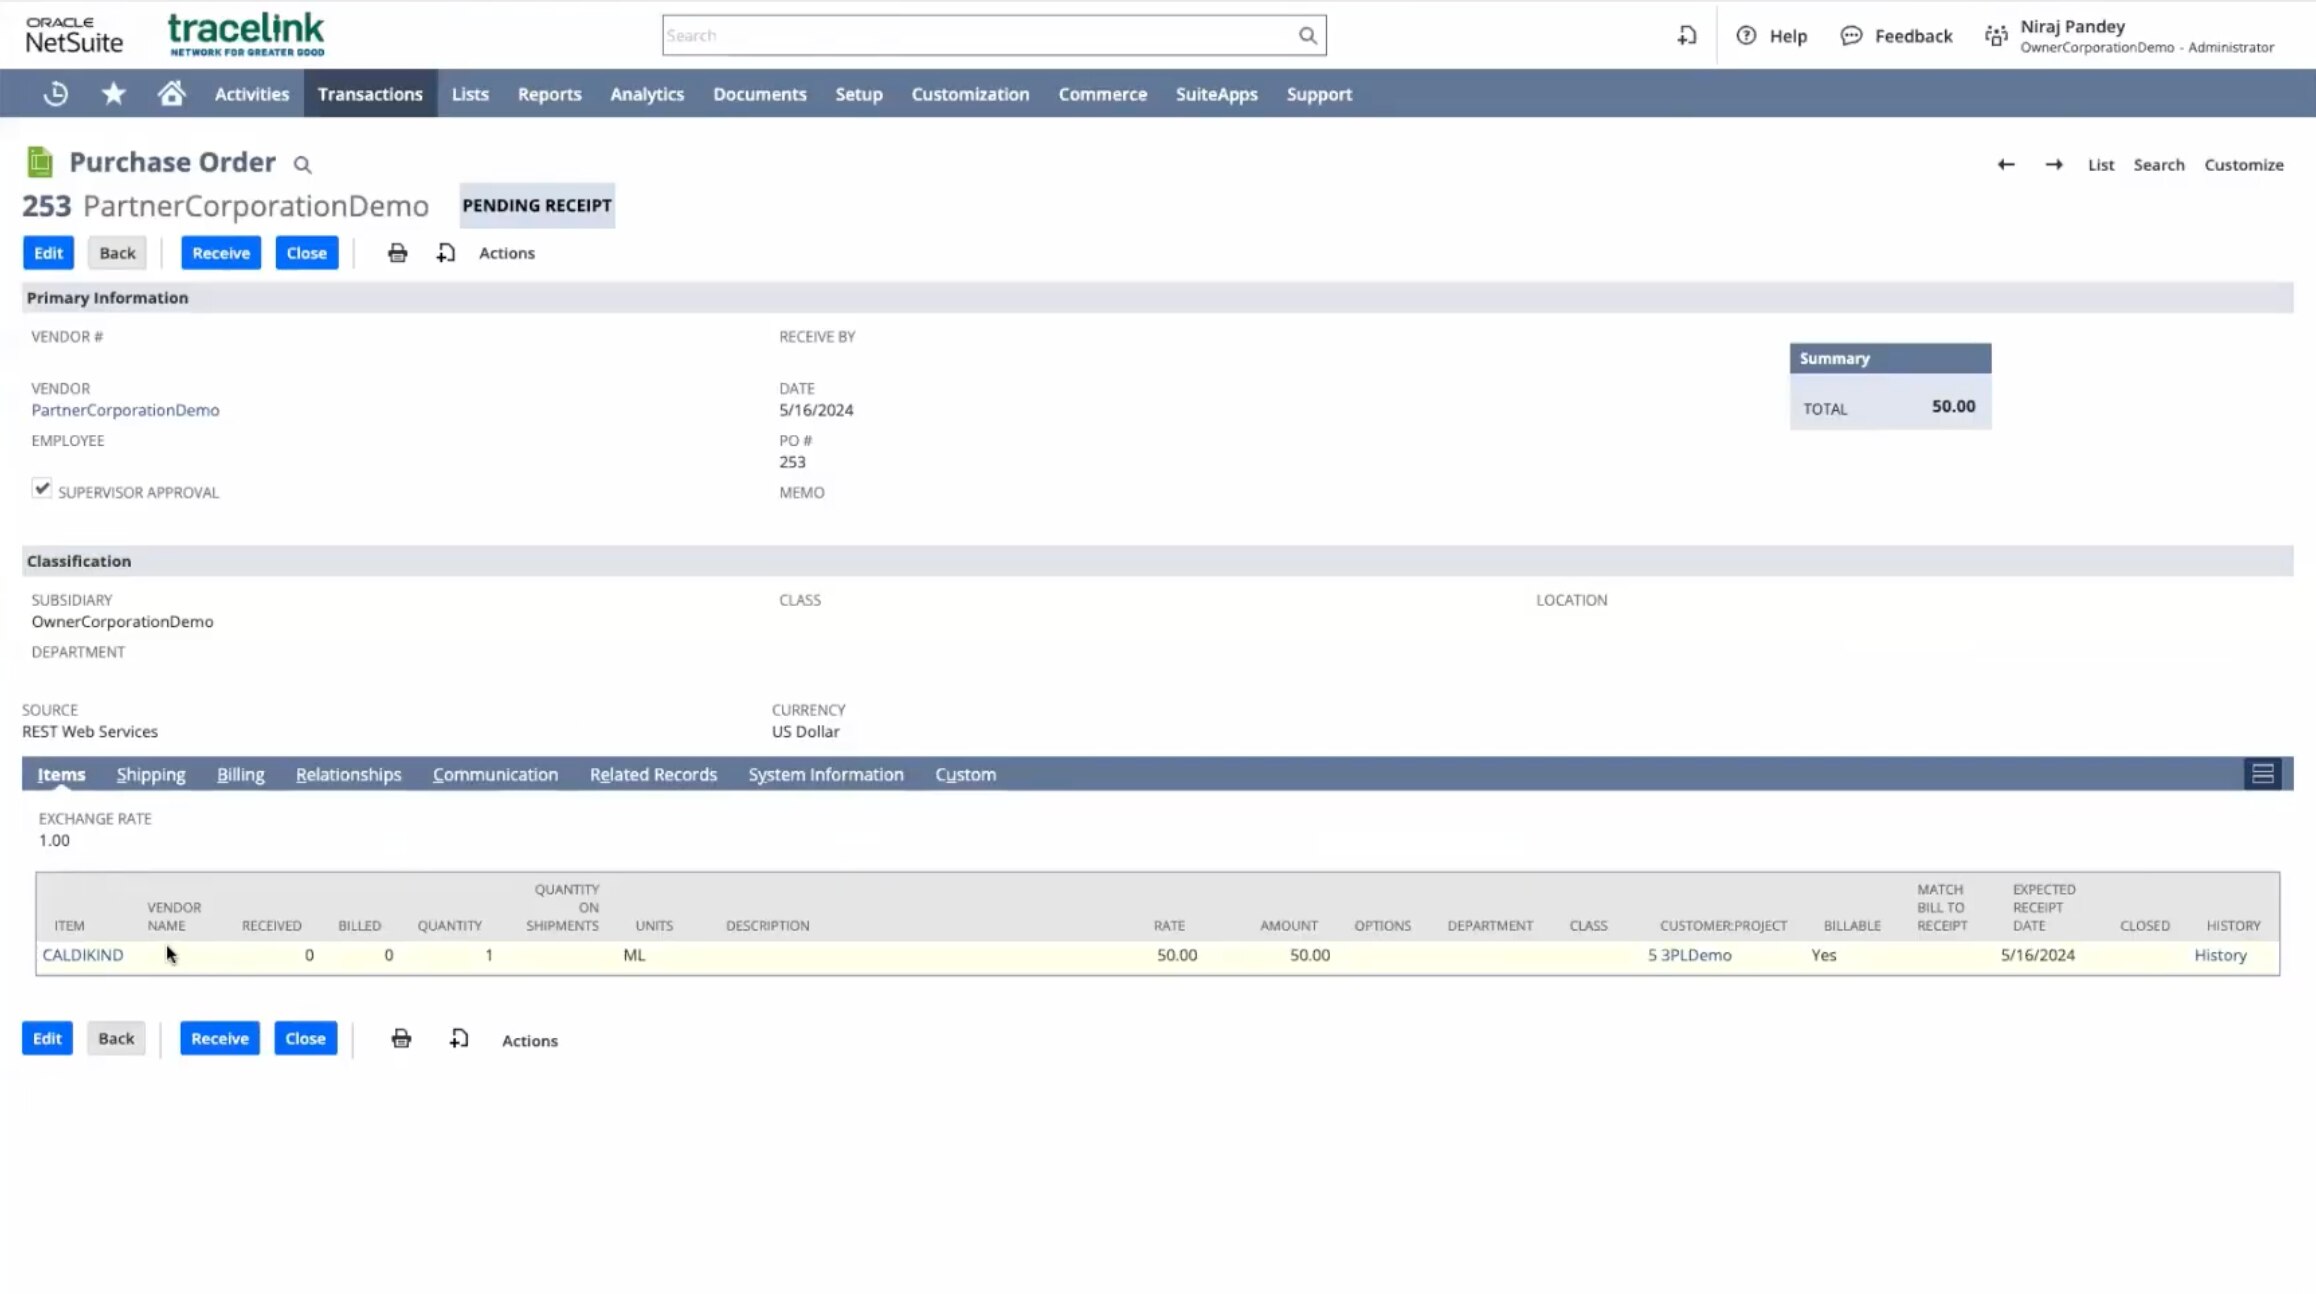Click the global search magnifier icon
This screenshot has width=2316, height=1294.
(x=1307, y=36)
